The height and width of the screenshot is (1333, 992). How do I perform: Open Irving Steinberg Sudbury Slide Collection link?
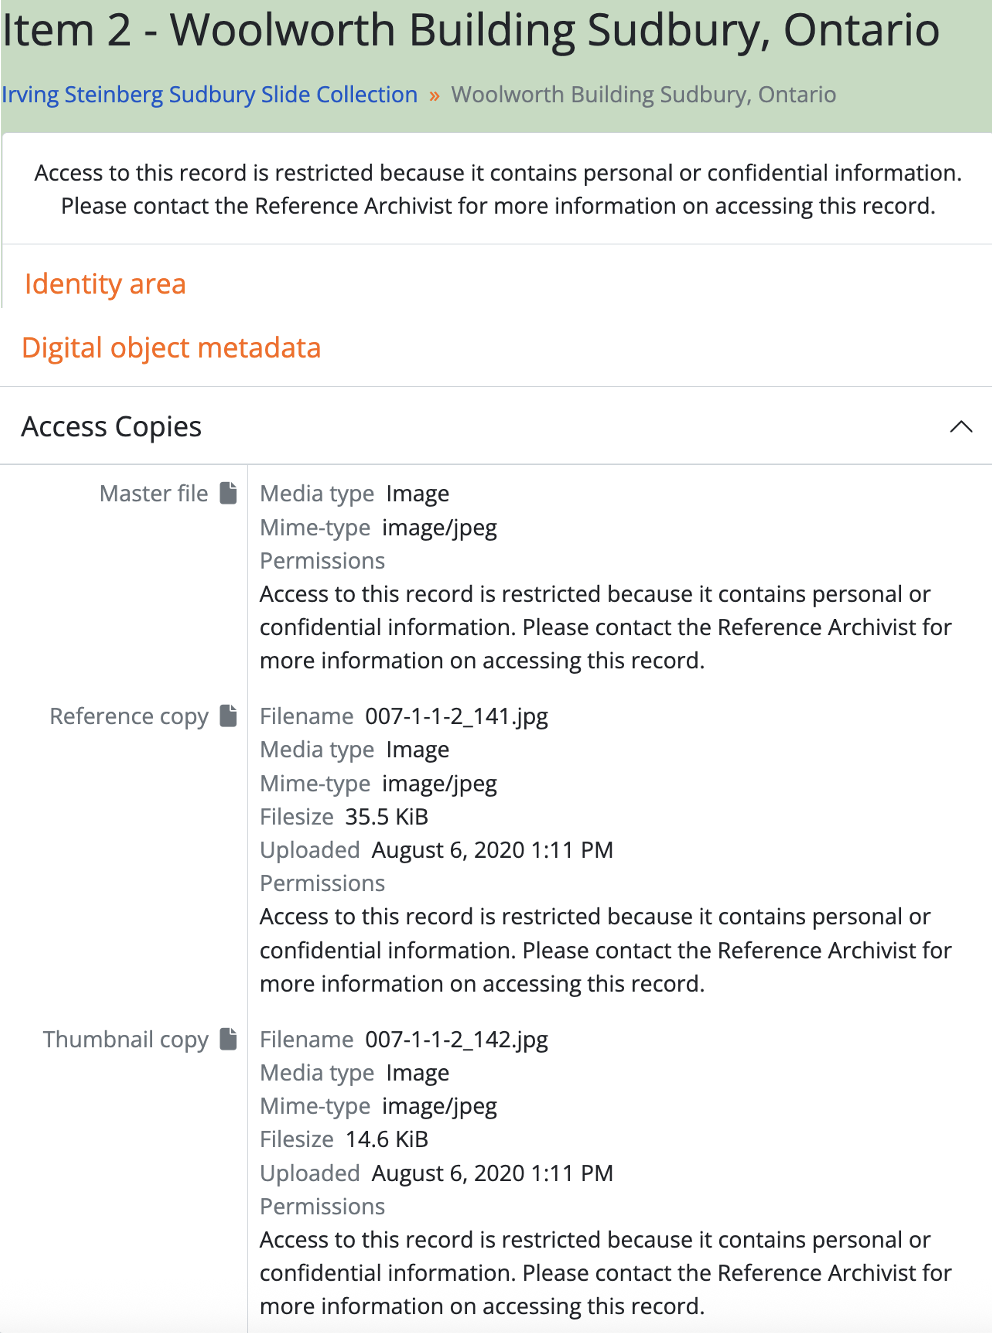209,95
